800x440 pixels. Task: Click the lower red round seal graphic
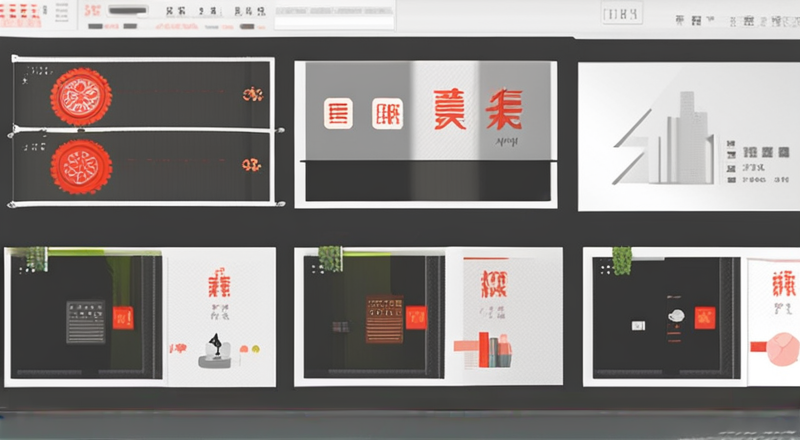[x=81, y=167]
